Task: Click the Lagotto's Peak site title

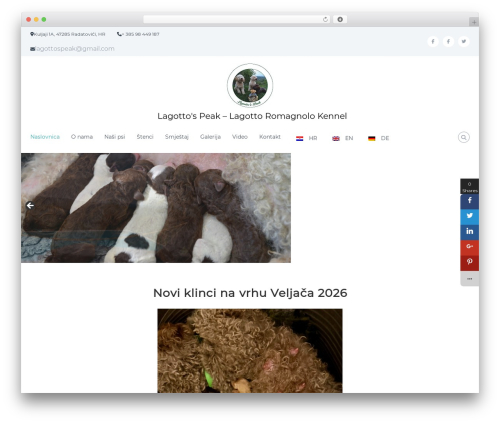Action: (x=252, y=116)
